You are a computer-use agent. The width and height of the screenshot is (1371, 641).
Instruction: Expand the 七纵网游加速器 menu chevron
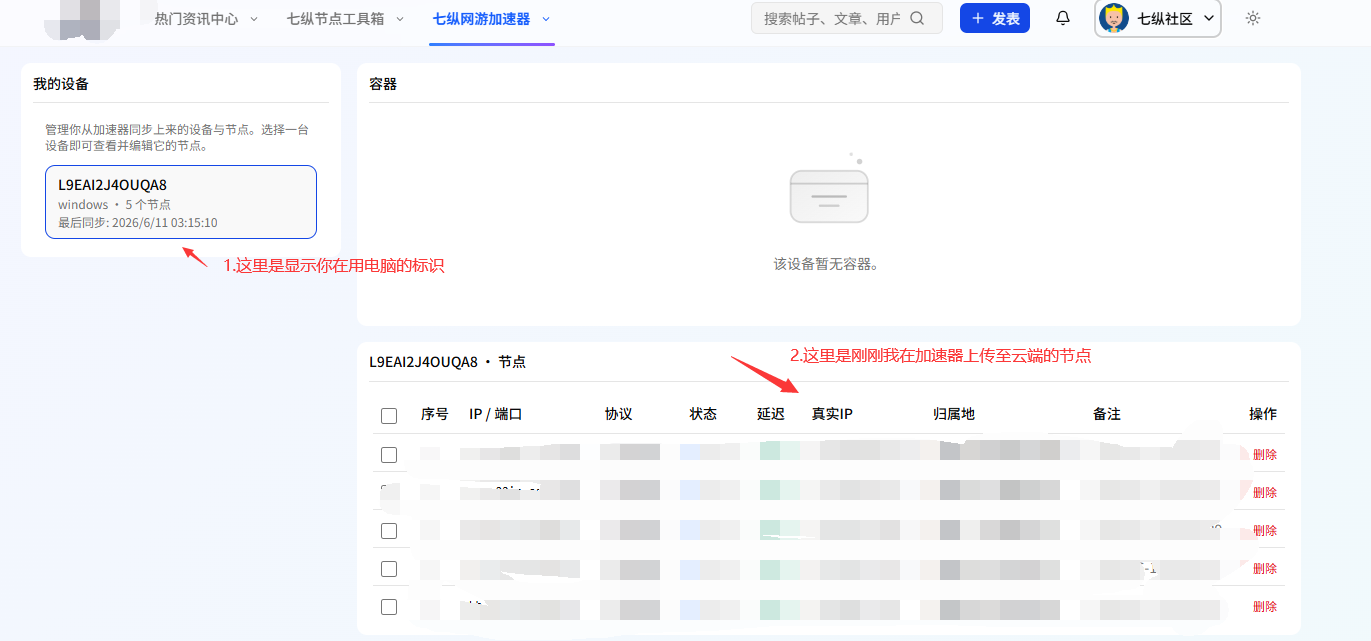546,19
